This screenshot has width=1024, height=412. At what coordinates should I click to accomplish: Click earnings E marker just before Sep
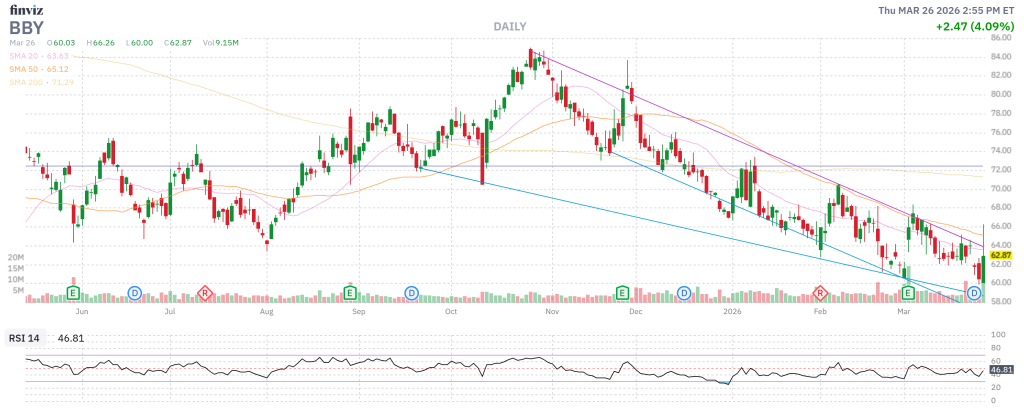click(351, 292)
